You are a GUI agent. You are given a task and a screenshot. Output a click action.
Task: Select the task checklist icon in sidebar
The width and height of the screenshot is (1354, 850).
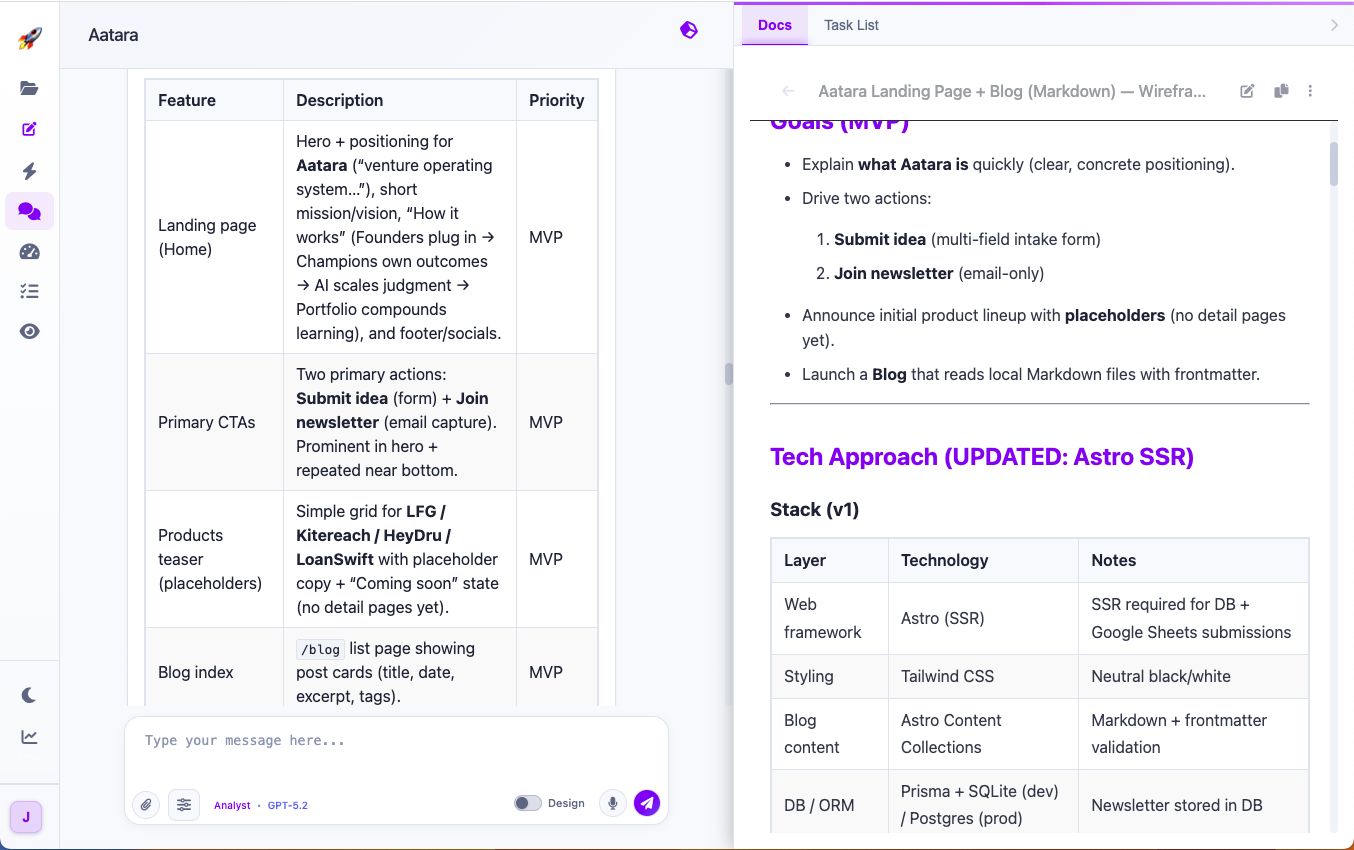(x=29, y=291)
